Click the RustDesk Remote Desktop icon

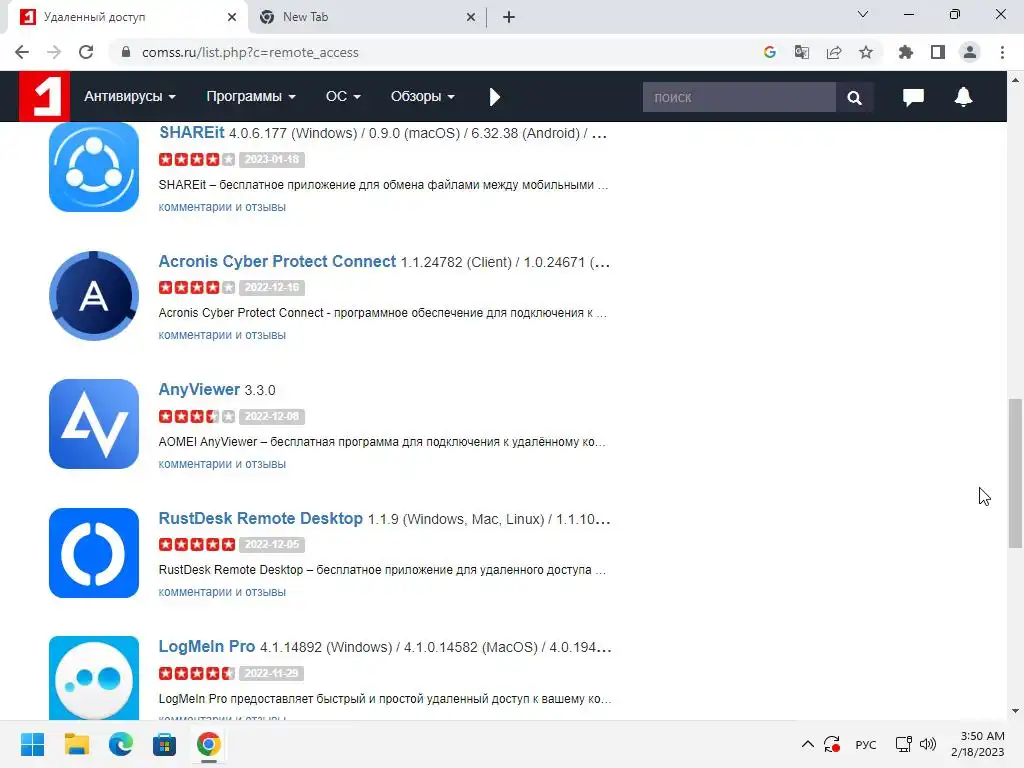94,553
